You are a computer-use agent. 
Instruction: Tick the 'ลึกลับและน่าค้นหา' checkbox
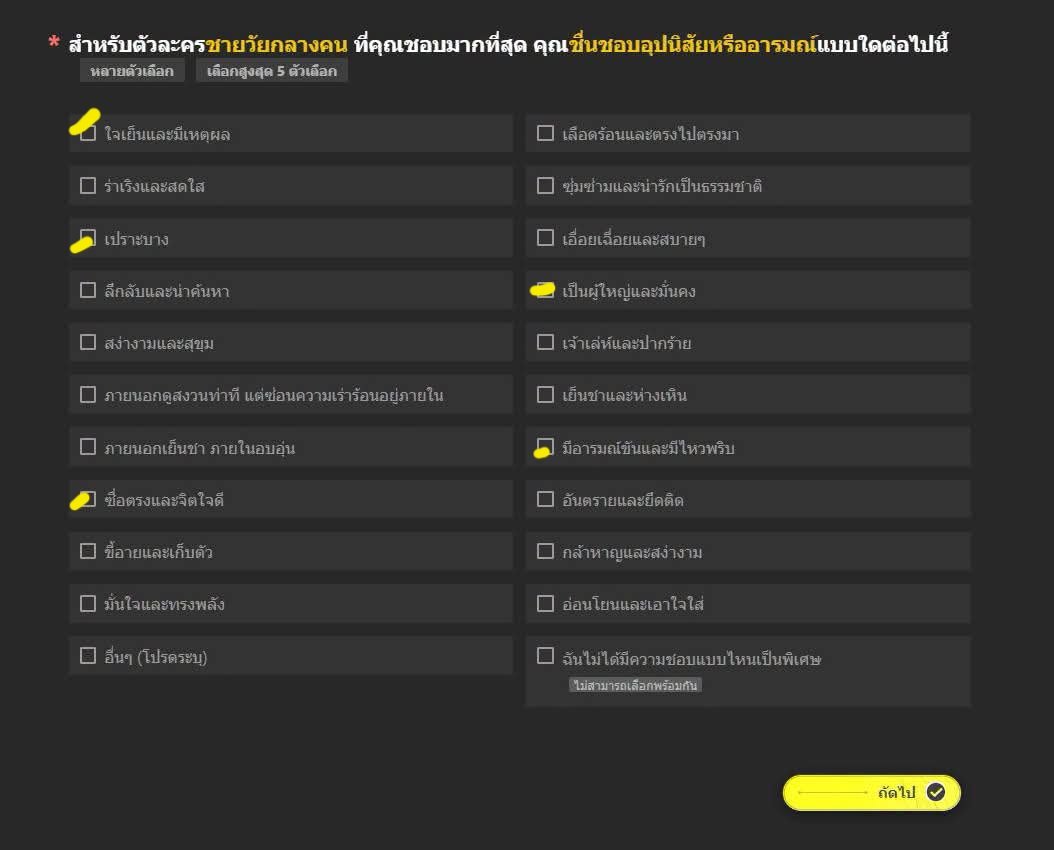pos(88,290)
